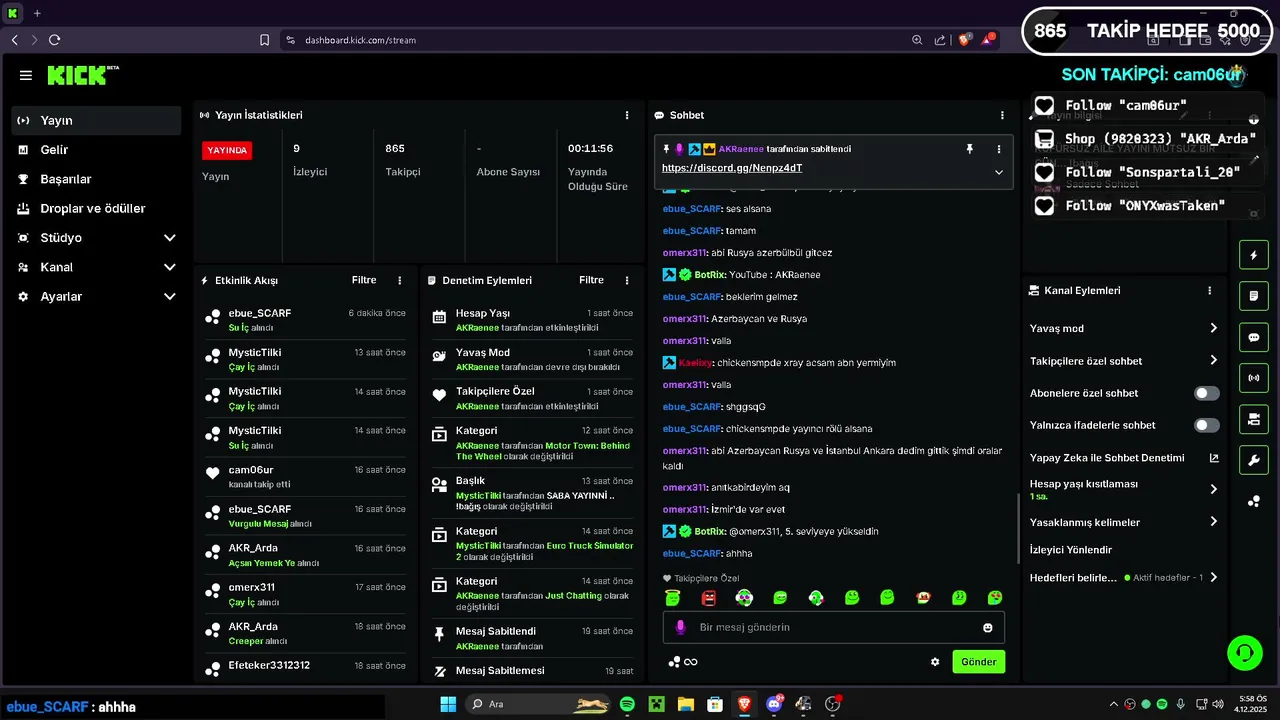This screenshot has height=720, width=1280.
Task: Open Discord from the taskbar
Action: click(774, 704)
